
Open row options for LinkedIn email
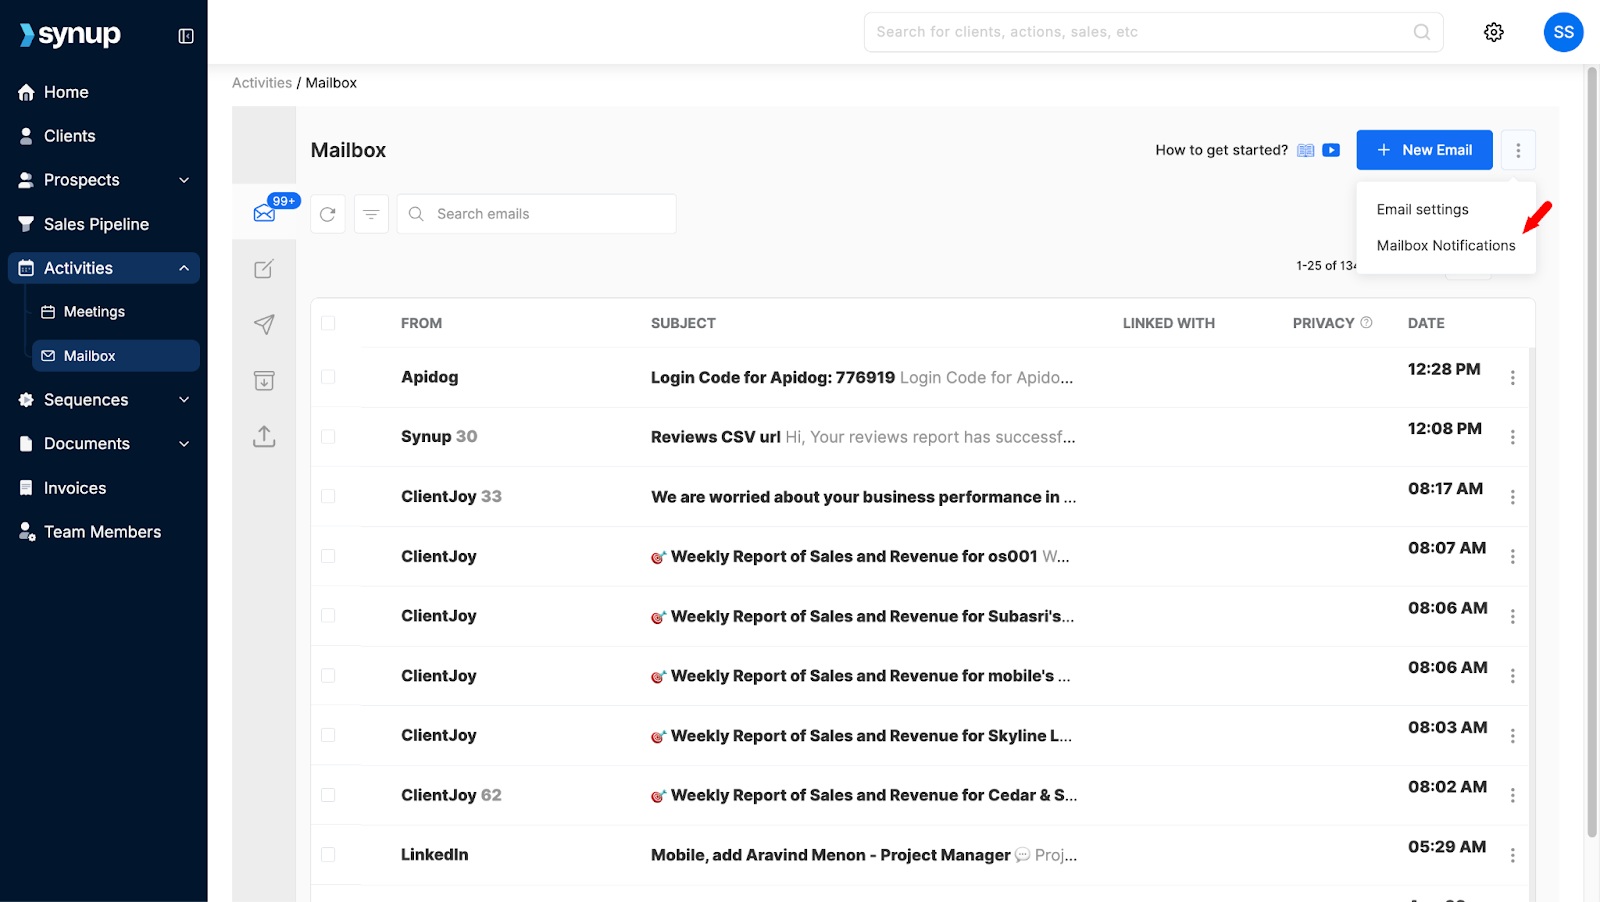[x=1512, y=855]
